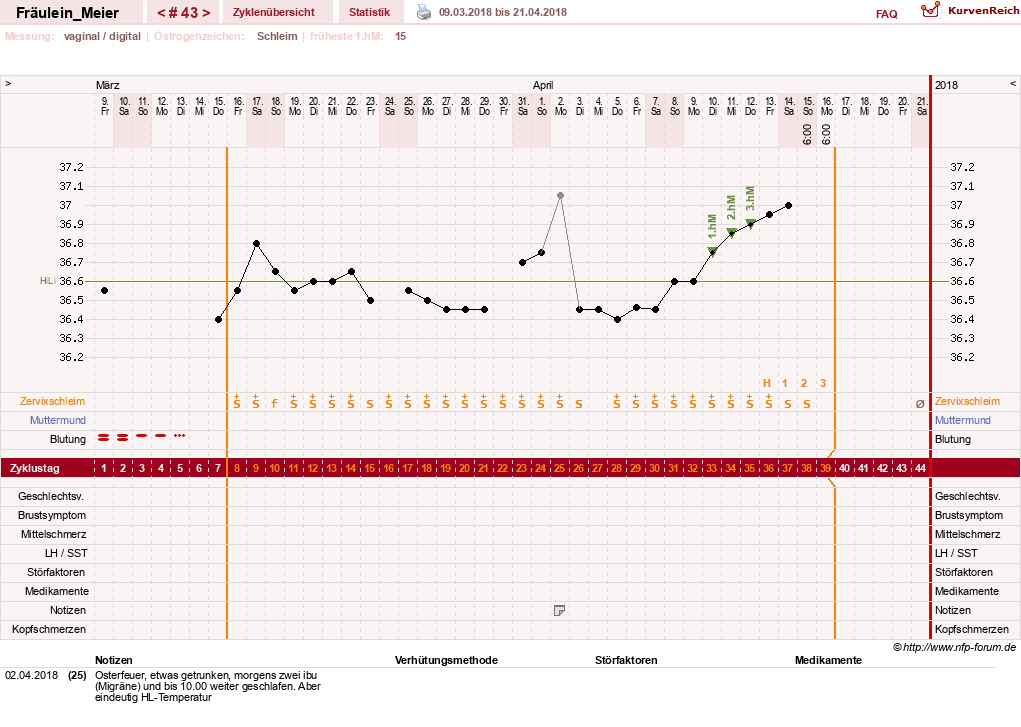Image resolution: width=1021 pixels, height=727 pixels.
Task: Open the Zyklenübersicht tab
Action: click(273, 12)
